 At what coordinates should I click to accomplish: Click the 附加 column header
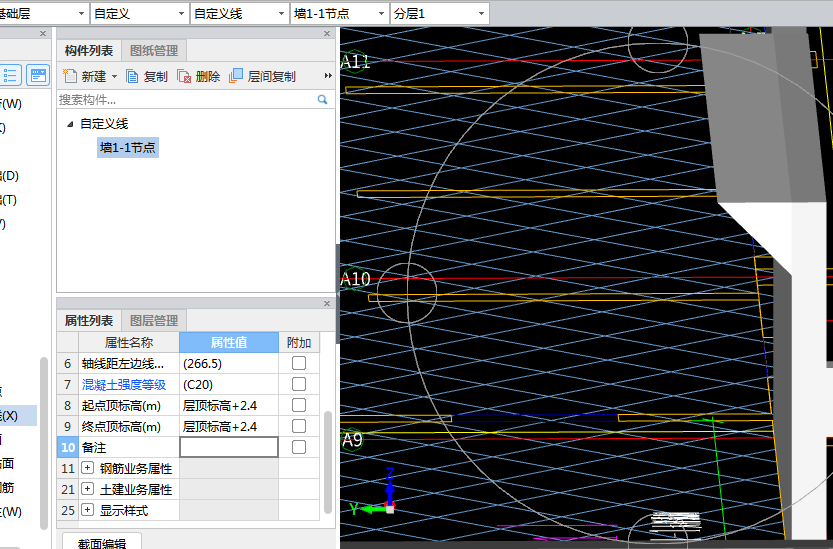tap(299, 342)
